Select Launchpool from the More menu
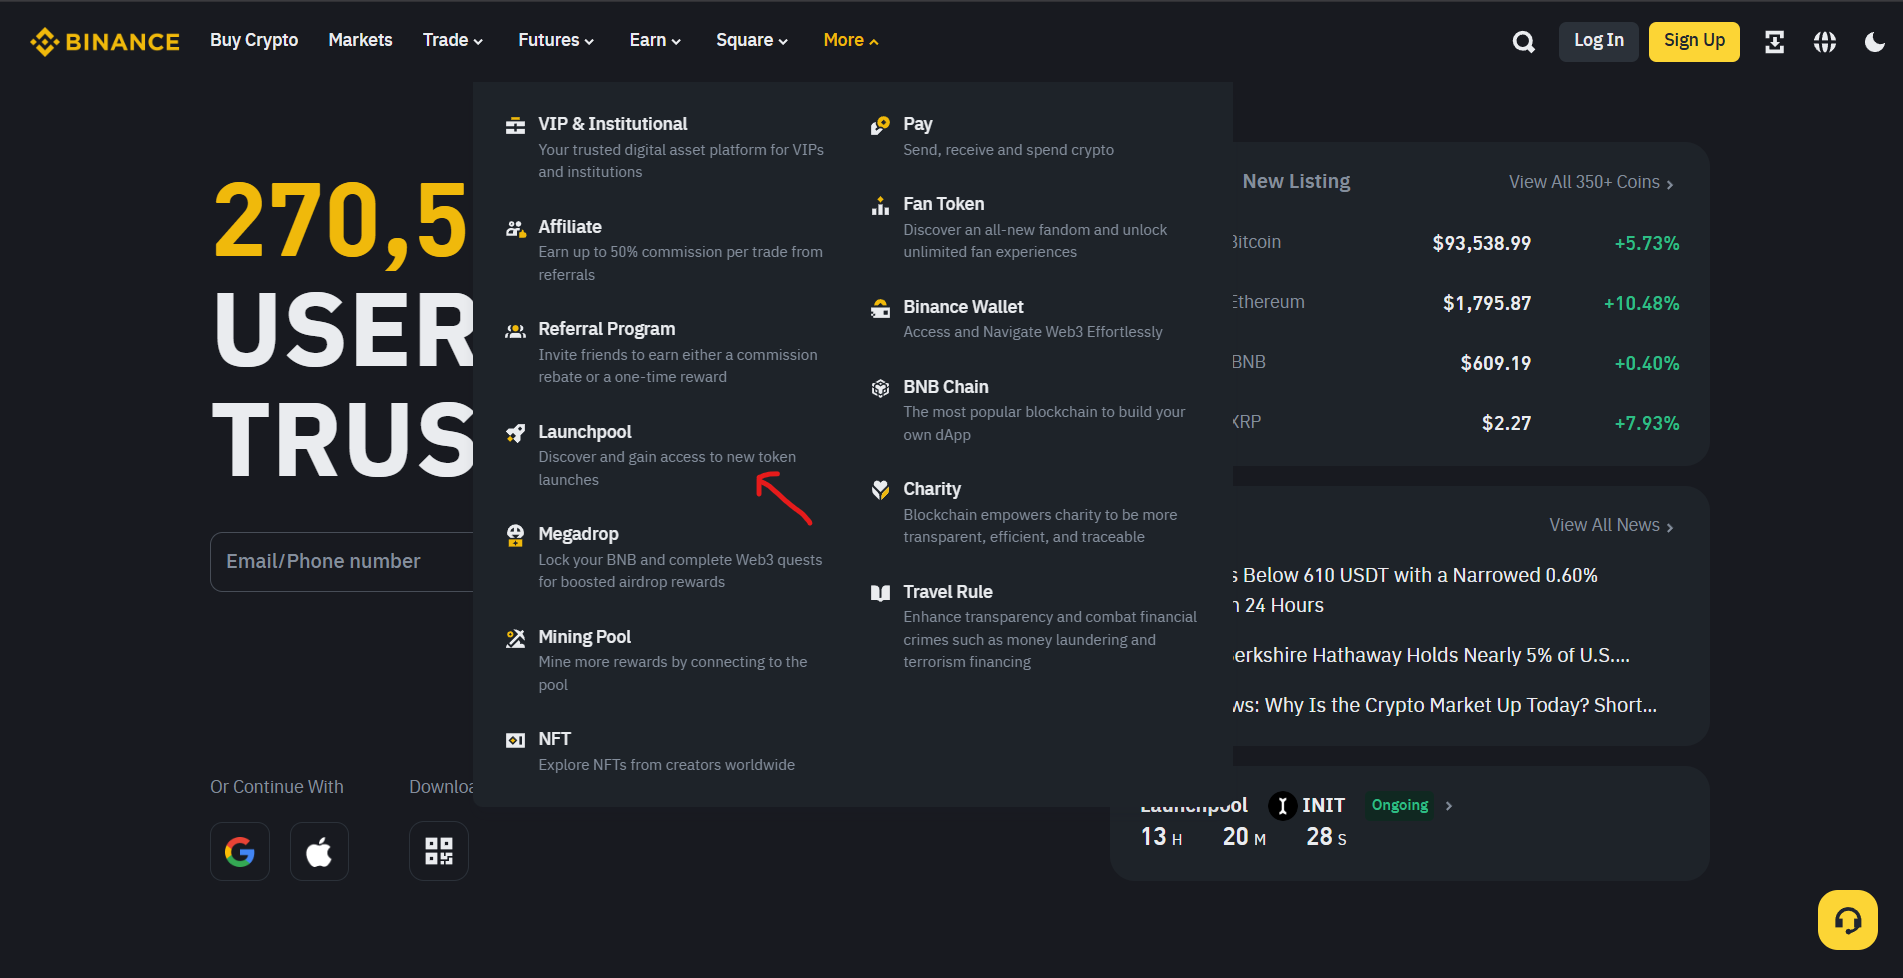1903x978 pixels. click(585, 432)
